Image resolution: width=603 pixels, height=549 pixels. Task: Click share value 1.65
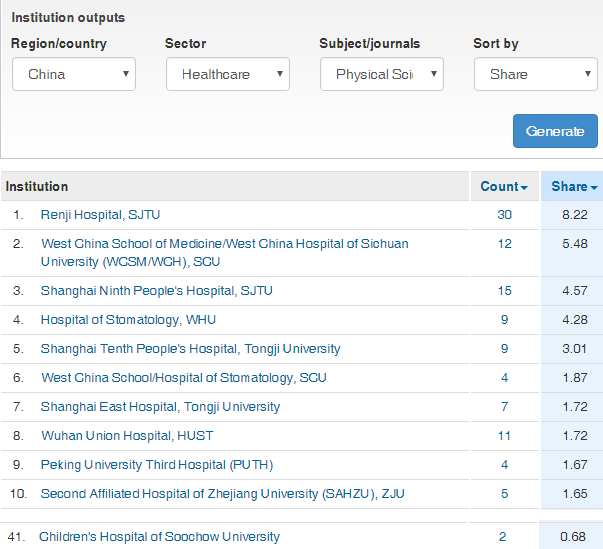pyautogui.click(x=575, y=494)
